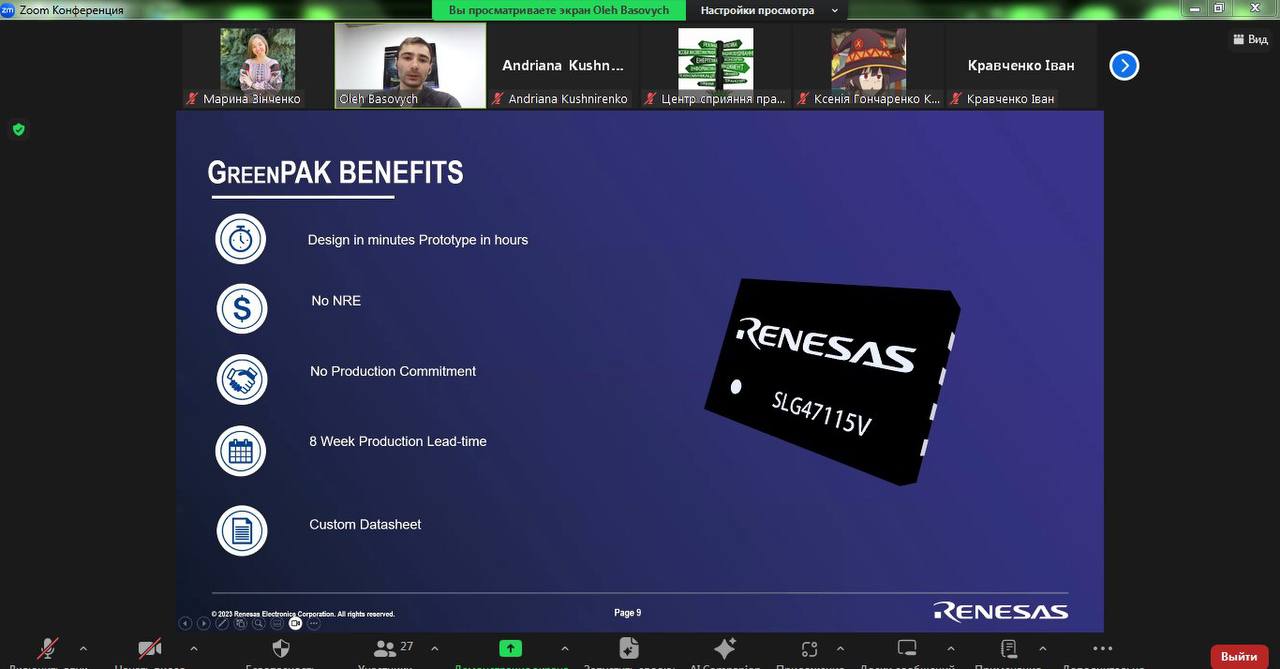Click the Record meeting icon
This screenshot has width=1280, height=669.
pyautogui.click(x=629, y=648)
